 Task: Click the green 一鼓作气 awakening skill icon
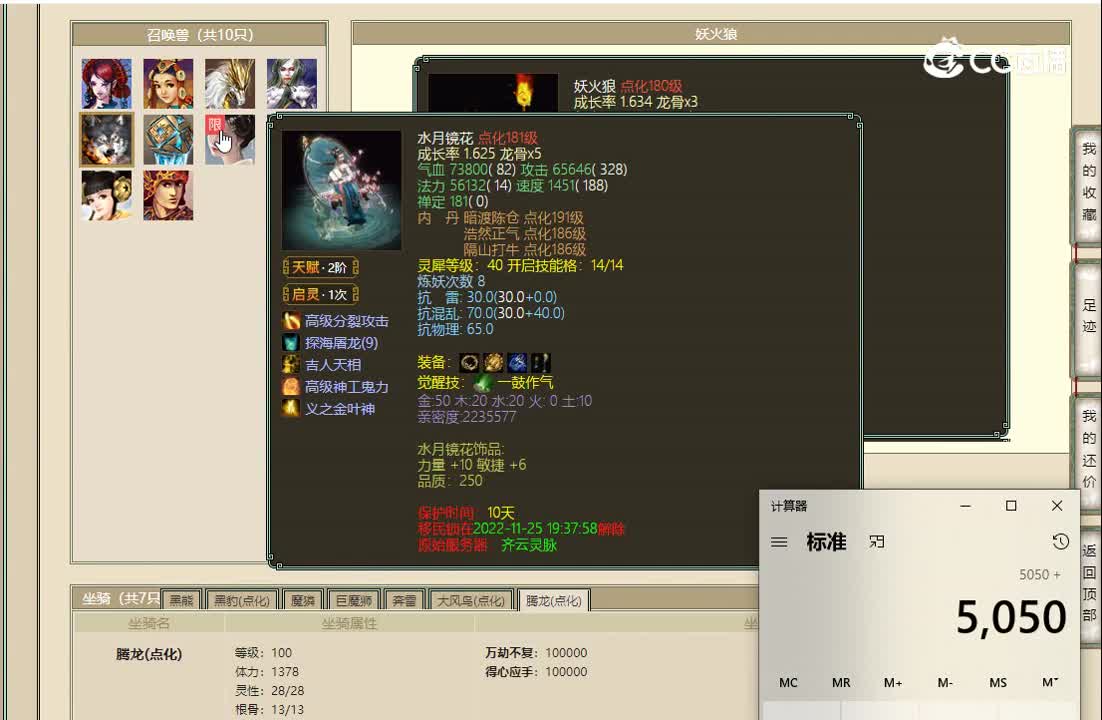tap(482, 382)
